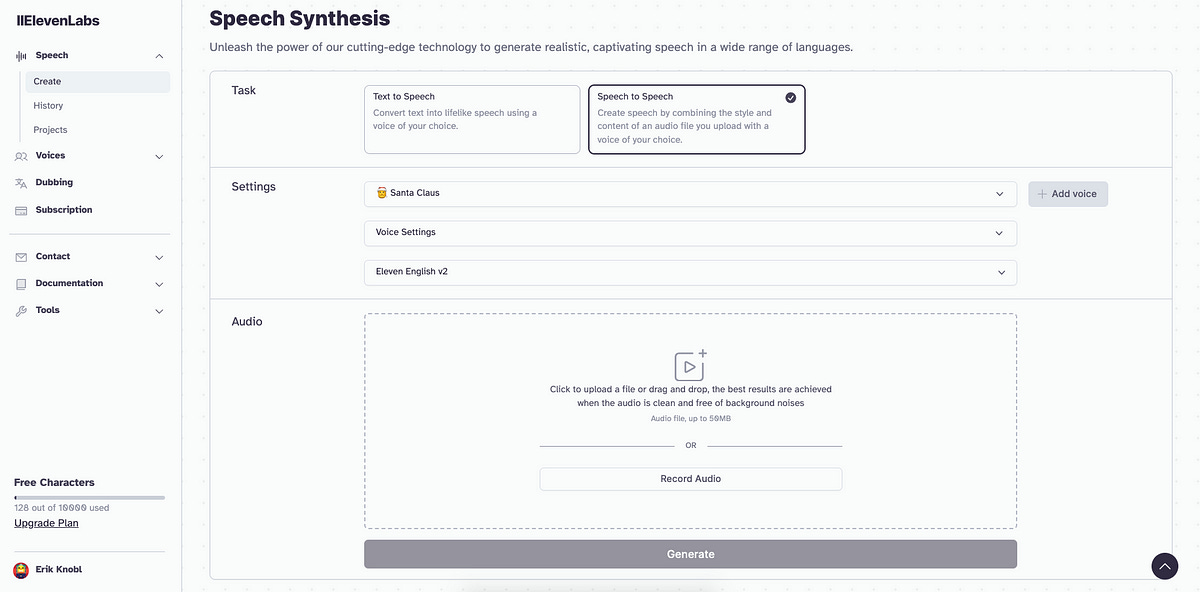
Task: Open the Voices menu label
Action: pos(50,155)
